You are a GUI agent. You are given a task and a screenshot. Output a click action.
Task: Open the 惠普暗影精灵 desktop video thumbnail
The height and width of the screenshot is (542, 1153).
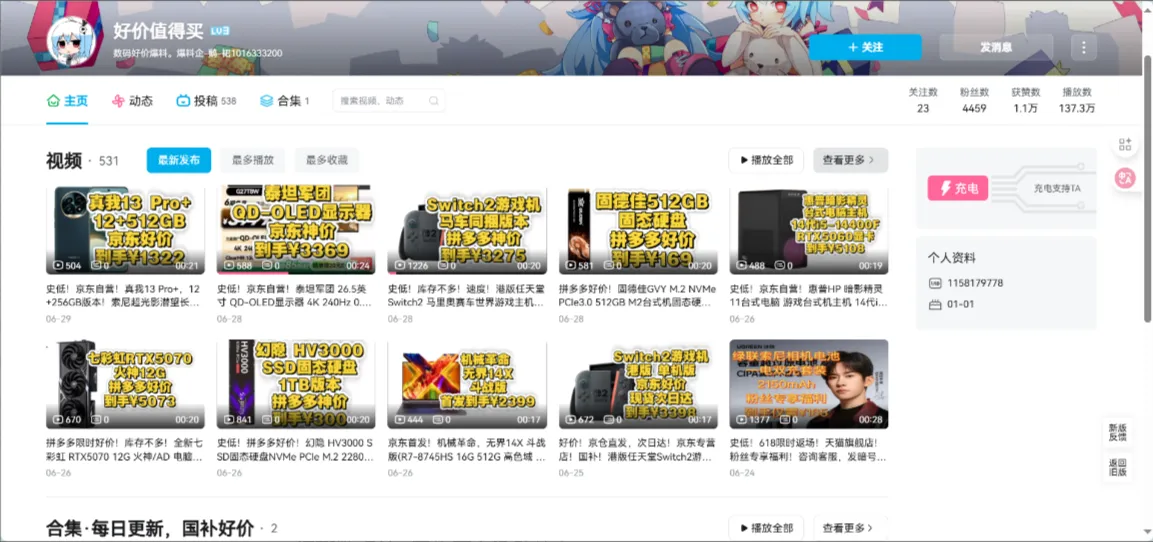(808, 229)
